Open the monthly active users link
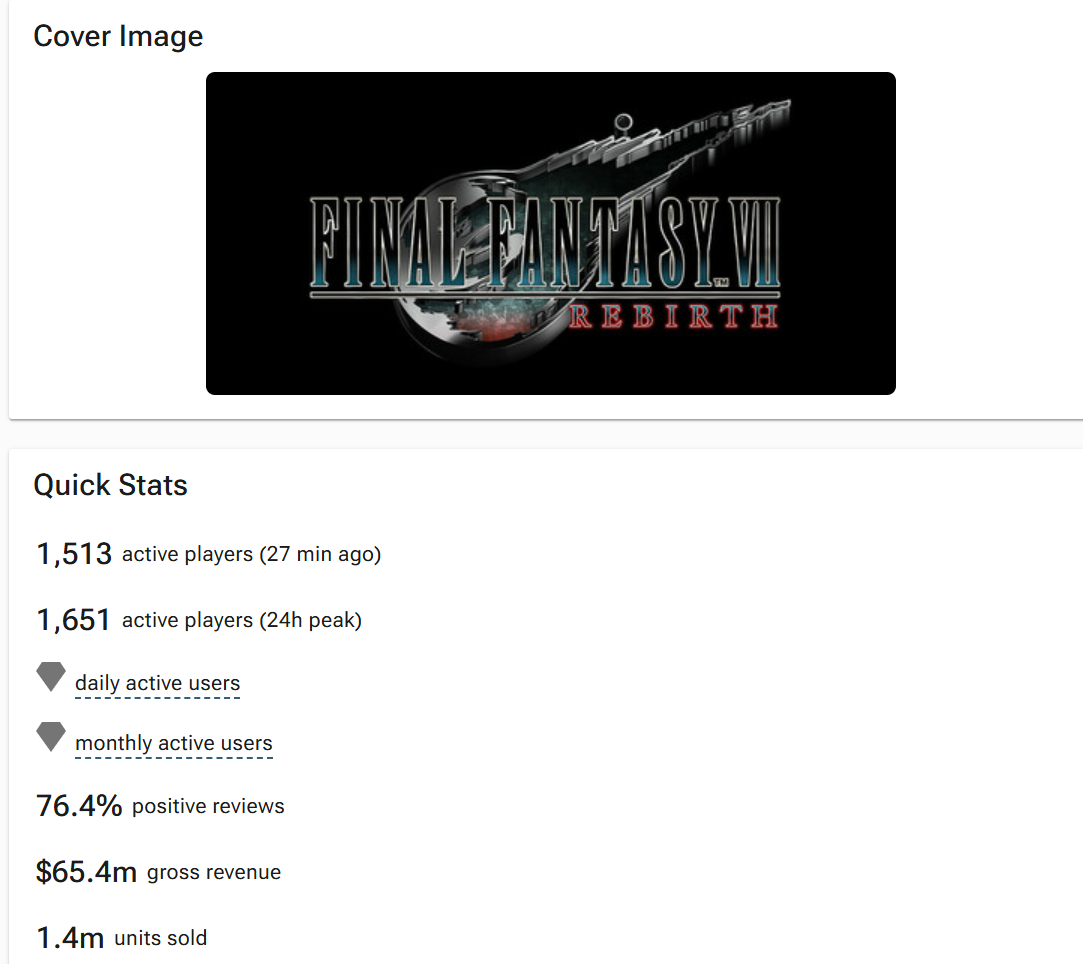1083x964 pixels. [x=173, y=743]
